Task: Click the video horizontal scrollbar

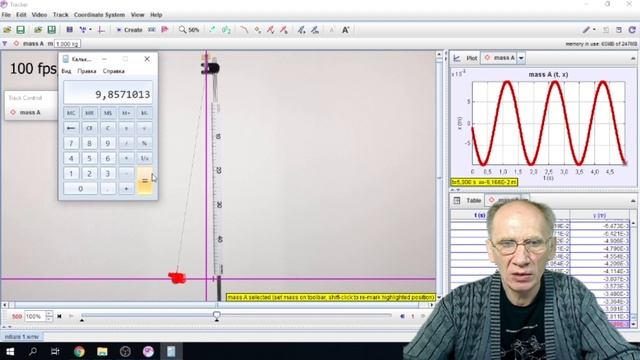Action: click(218, 304)
